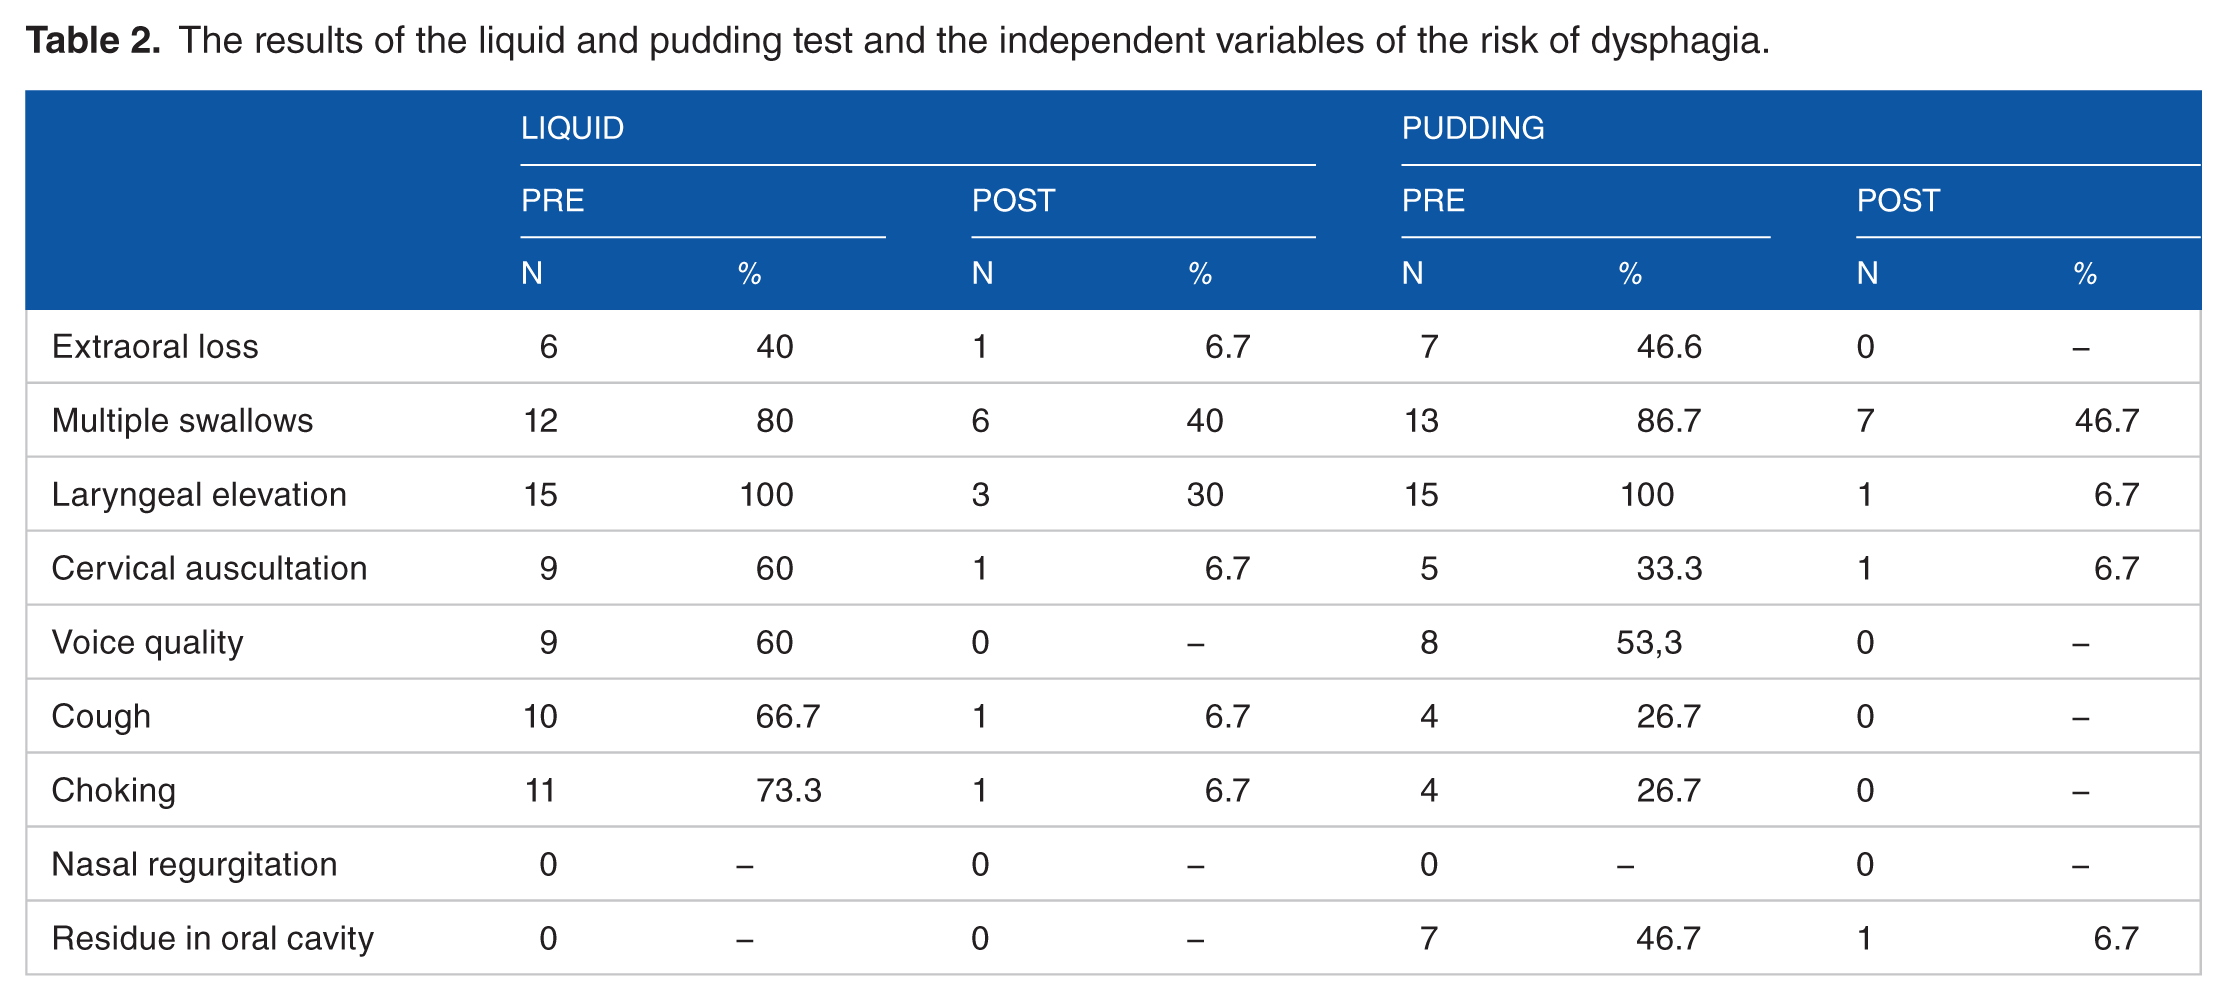Select the 66.7 percentage in Cough row
Image resolution: width=2227 pixels, height=1001 pixels.
(x=787, y=717)
